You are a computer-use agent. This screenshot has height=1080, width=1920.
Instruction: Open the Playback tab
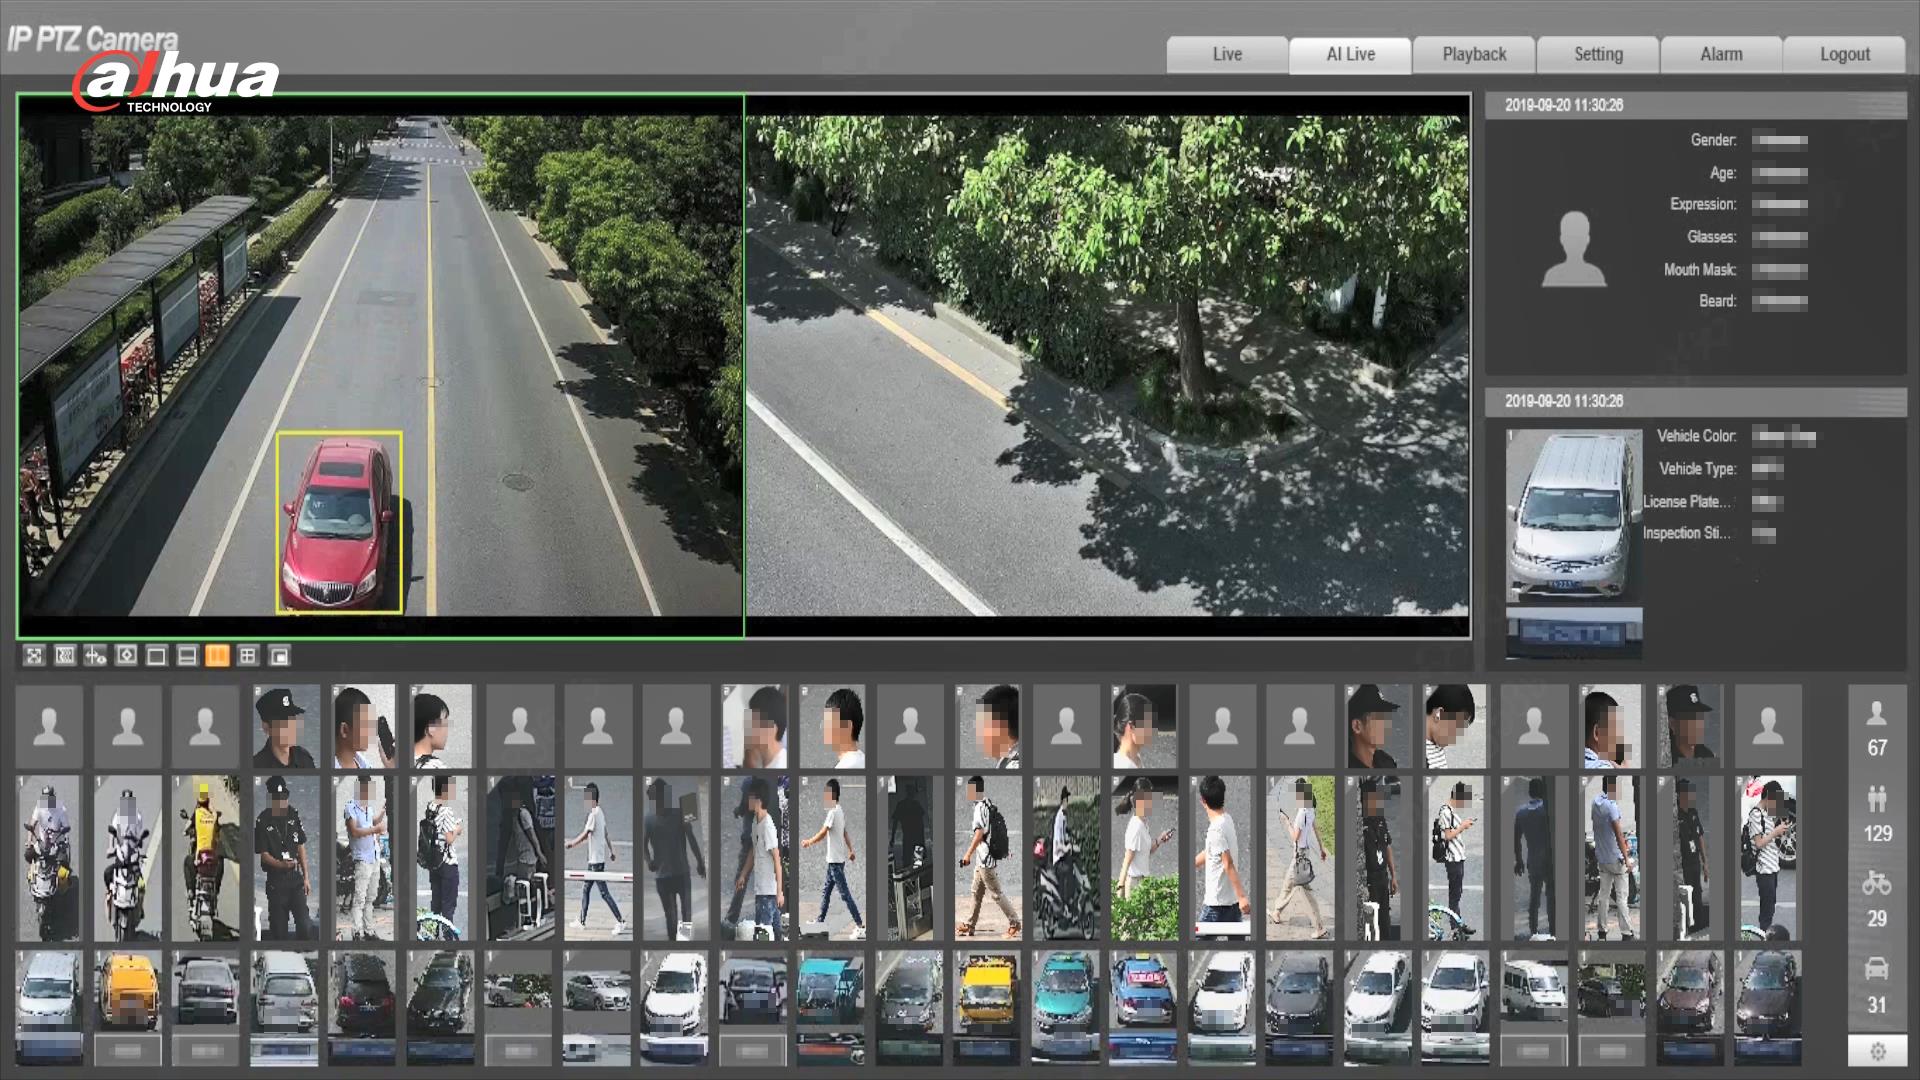[1474, 55]
